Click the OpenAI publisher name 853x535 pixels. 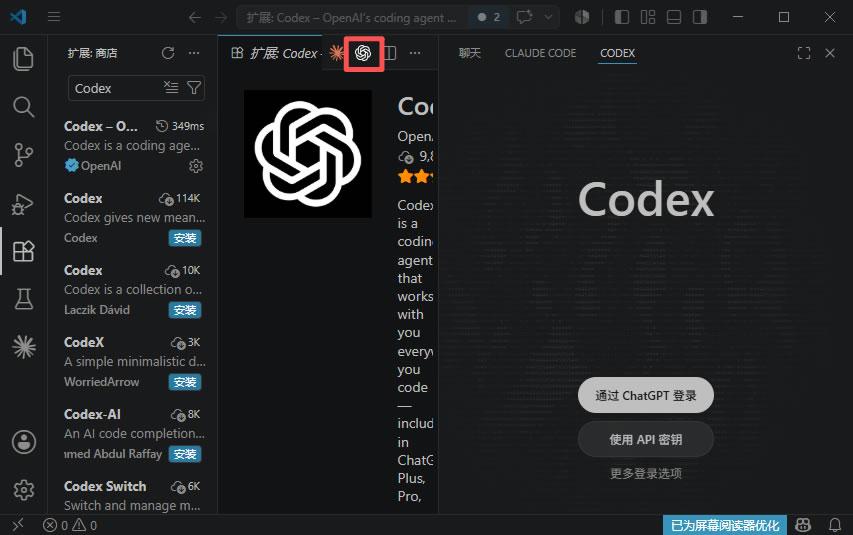point(415,136)
